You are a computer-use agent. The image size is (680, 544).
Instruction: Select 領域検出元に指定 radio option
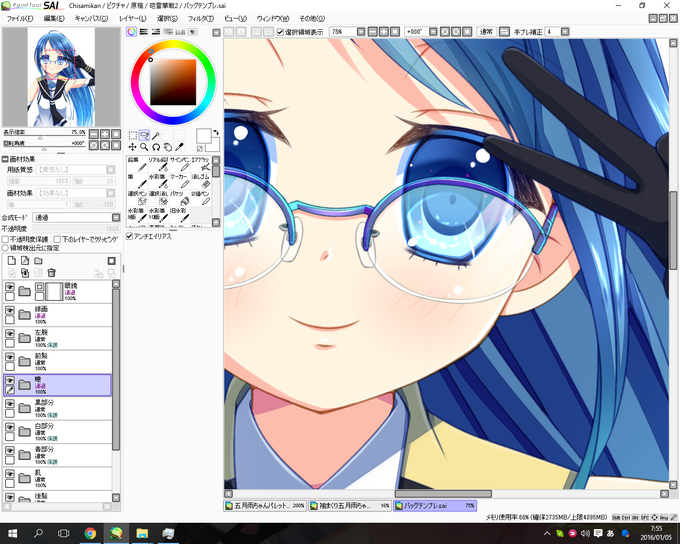click(x=5, y=248)
